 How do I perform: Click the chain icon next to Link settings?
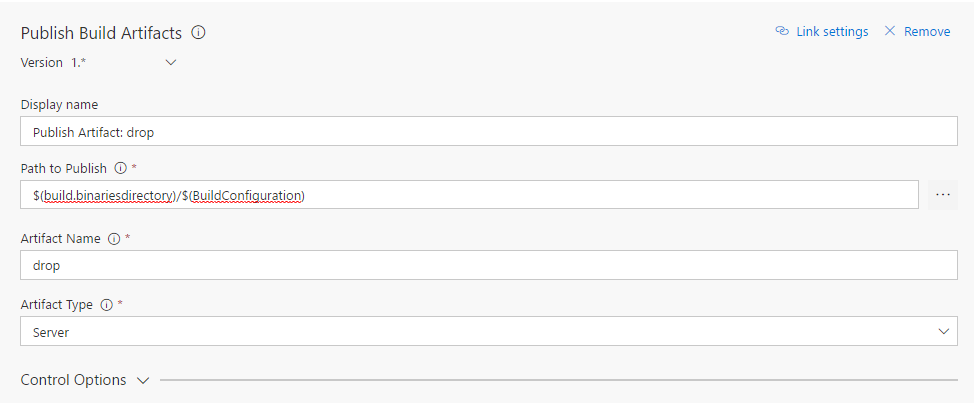tap(782, 31)
